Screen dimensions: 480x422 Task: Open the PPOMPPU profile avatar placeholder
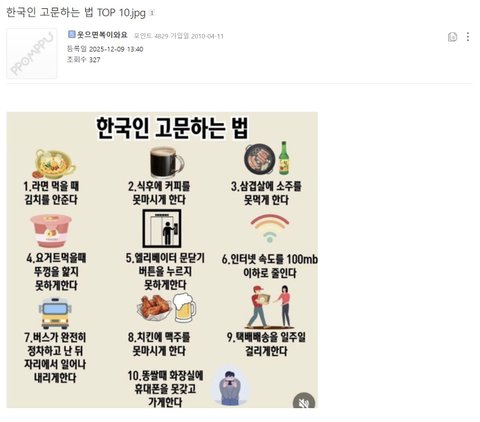(32, 54)
